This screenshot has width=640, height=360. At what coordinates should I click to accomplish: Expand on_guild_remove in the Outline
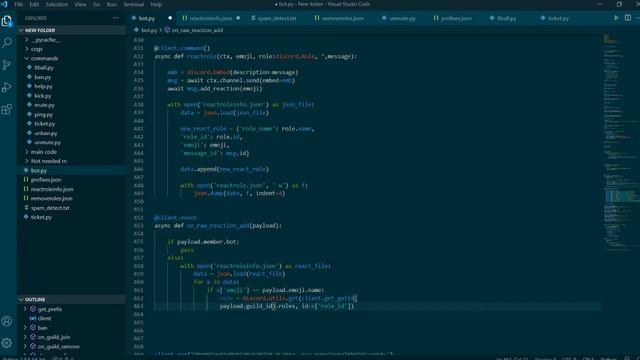26,346
